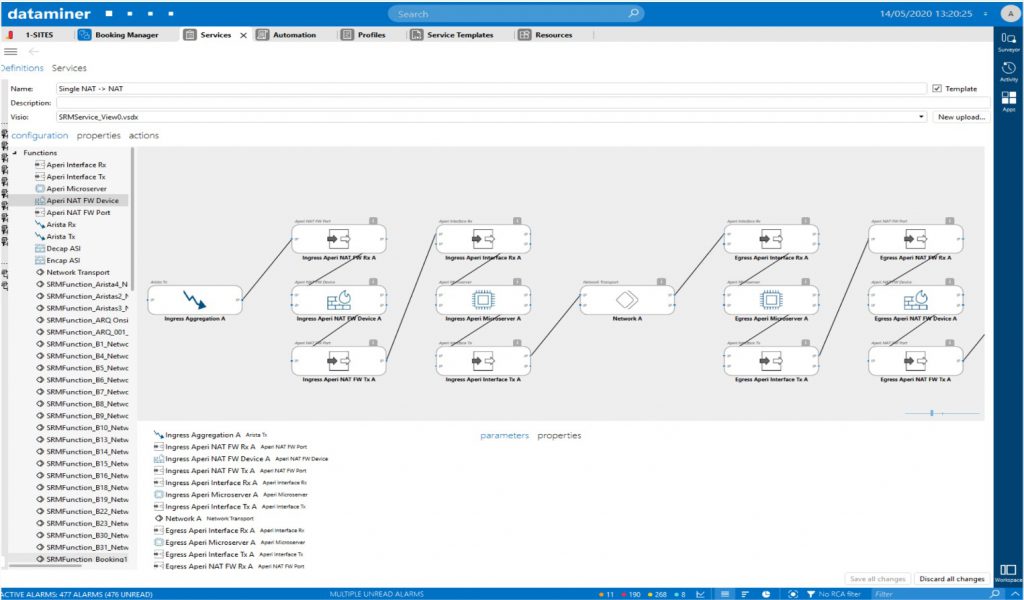
Task: Select the Ingress Aperi Microserver A node
Action: (x=483, y=300)
